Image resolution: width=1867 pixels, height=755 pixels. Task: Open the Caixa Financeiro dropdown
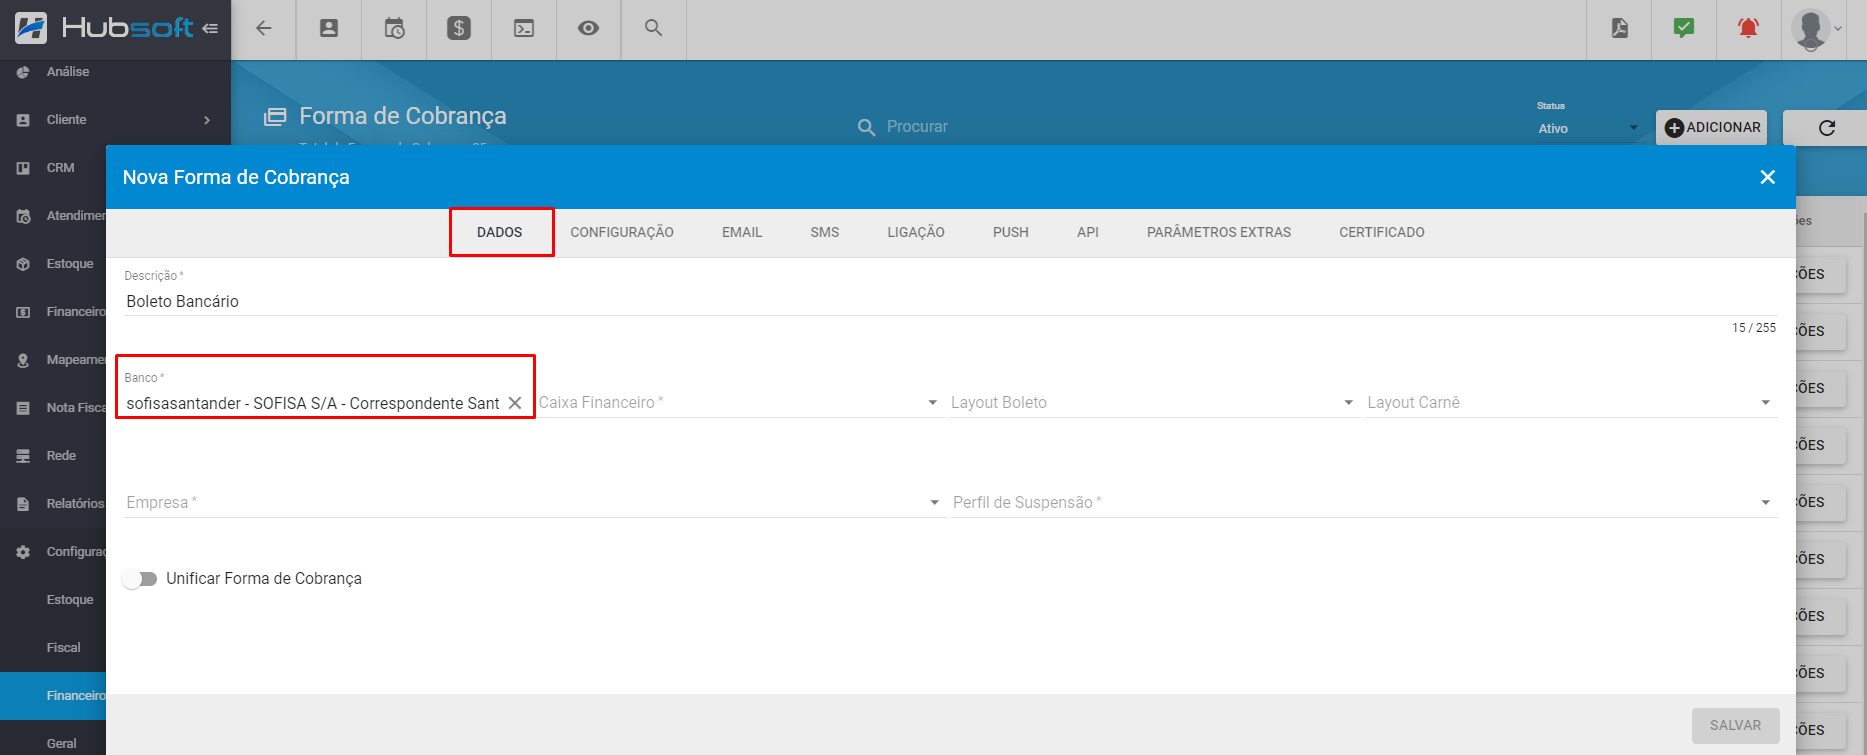740,403
